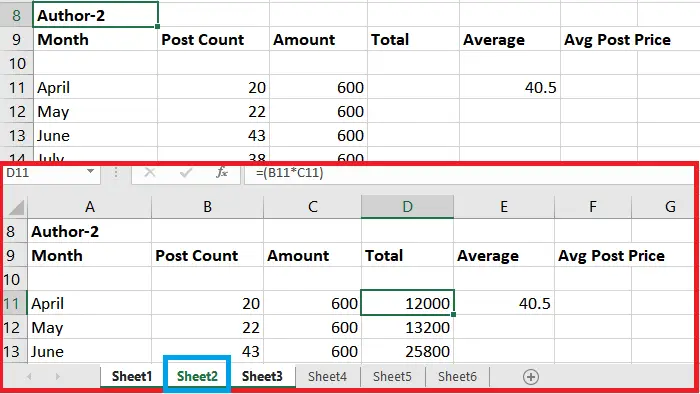Open the Sheet4 tab

click(x=327, y=377)
